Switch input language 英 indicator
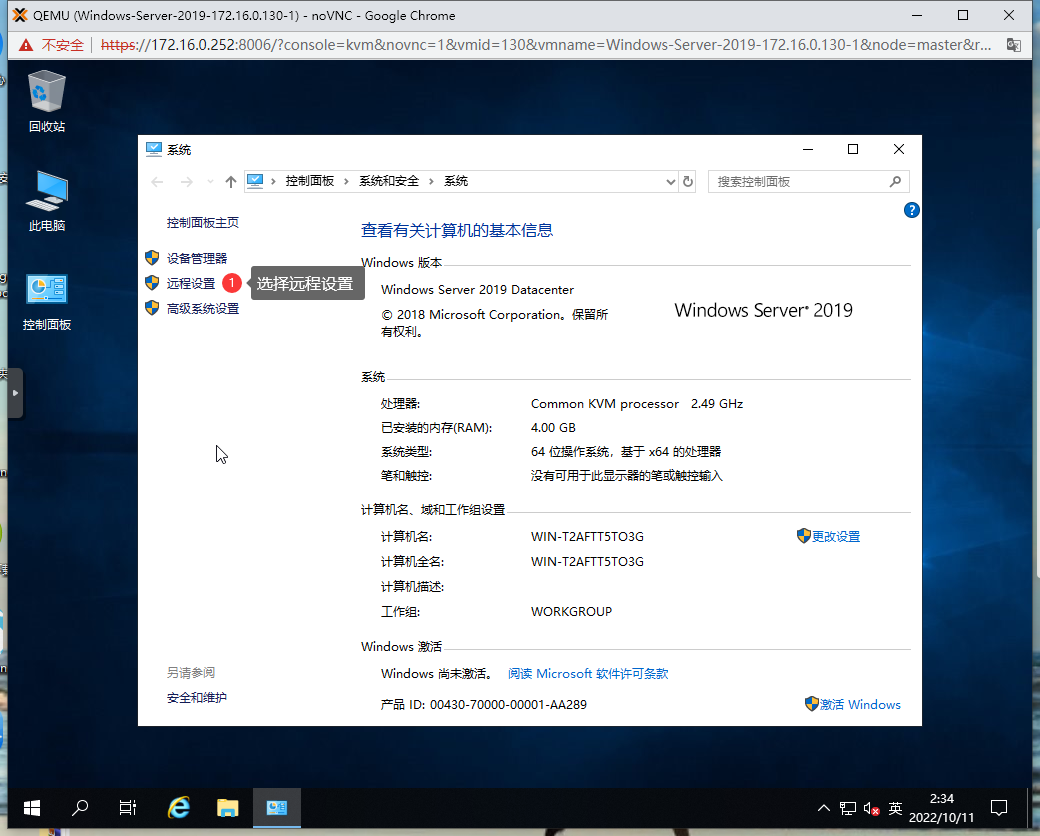Screen dimensions: 1040x836 pyautogui.click(x=895, y=808)
